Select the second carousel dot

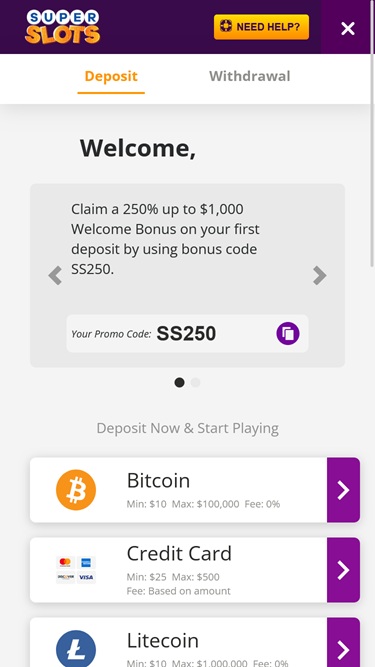point(195,382)
